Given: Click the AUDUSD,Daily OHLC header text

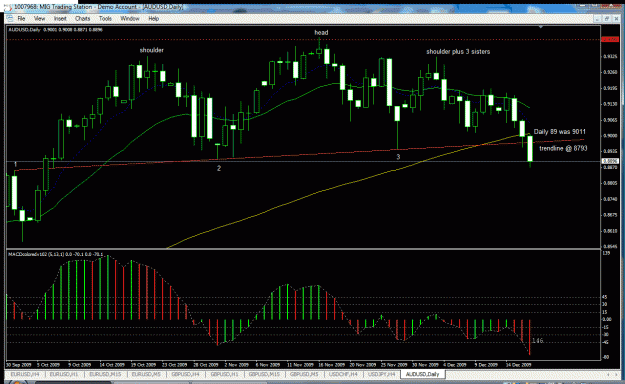Looking at the screenshot, I should (x=55, y=30).
